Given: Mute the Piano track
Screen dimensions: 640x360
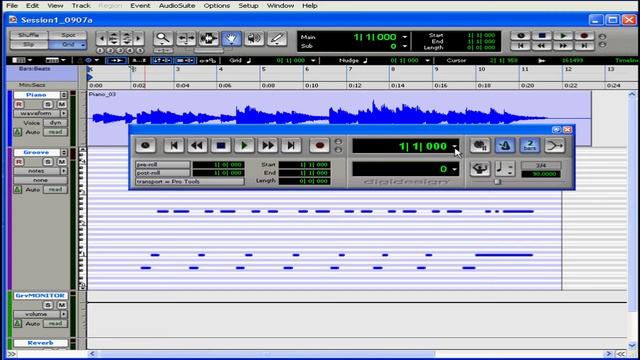Looking at the screenshot, I should point(62,104).
